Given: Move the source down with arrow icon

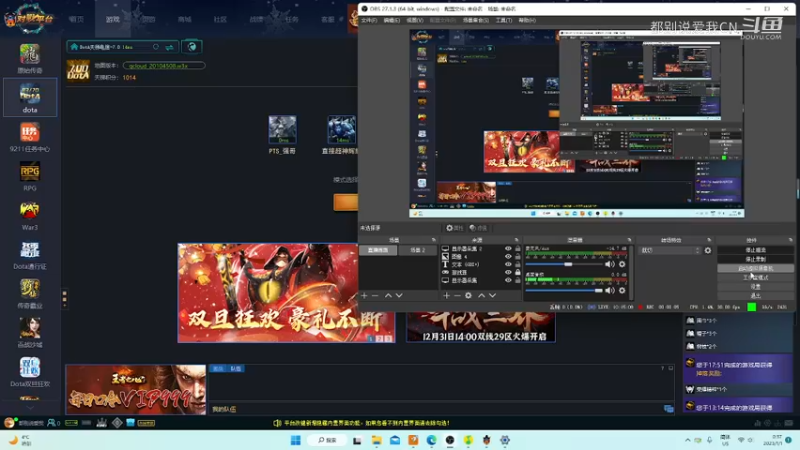Looking at the screenshot, I should 492,295.
